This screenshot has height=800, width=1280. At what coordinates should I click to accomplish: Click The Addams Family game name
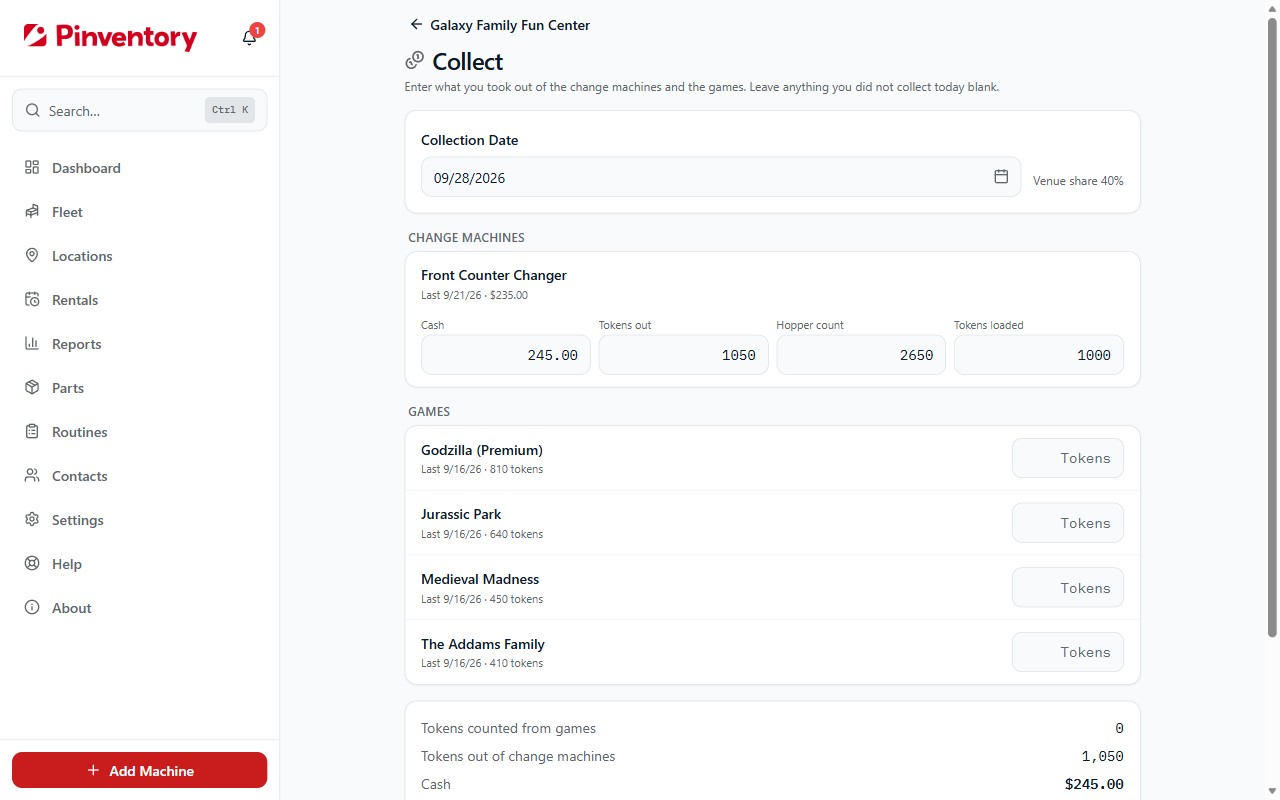click(x=483, y=644)
